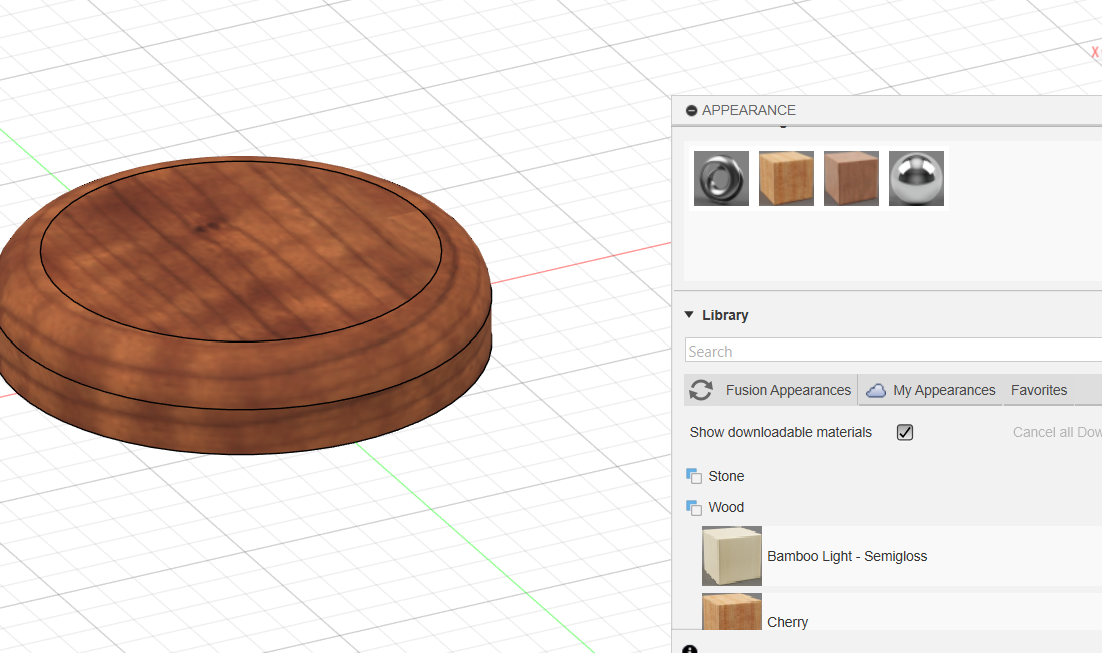Click the top face of the wooden disc model
This screenshot has width=1102, height=653.
pos(241,251)
